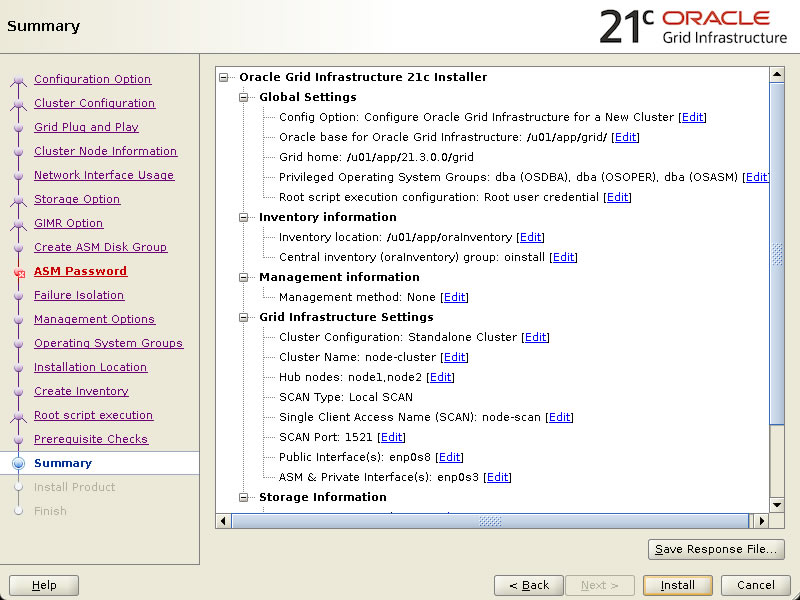Go to the Root script execution step
The width and height of the screenshot is (800, 600).
click(93, 415)
